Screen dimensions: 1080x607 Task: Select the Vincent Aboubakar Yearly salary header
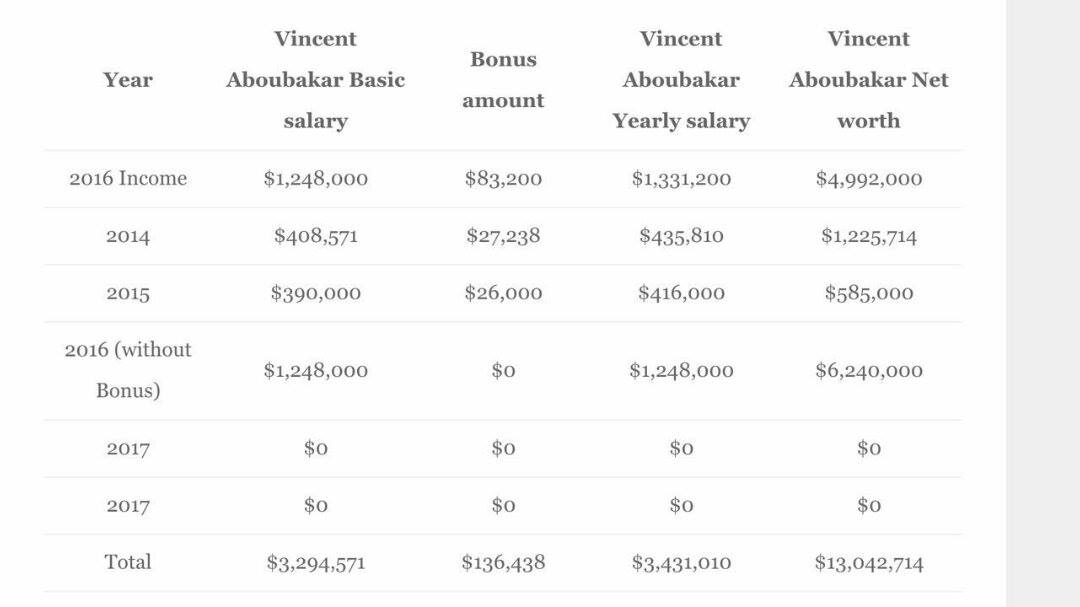[x=681, y=80]
